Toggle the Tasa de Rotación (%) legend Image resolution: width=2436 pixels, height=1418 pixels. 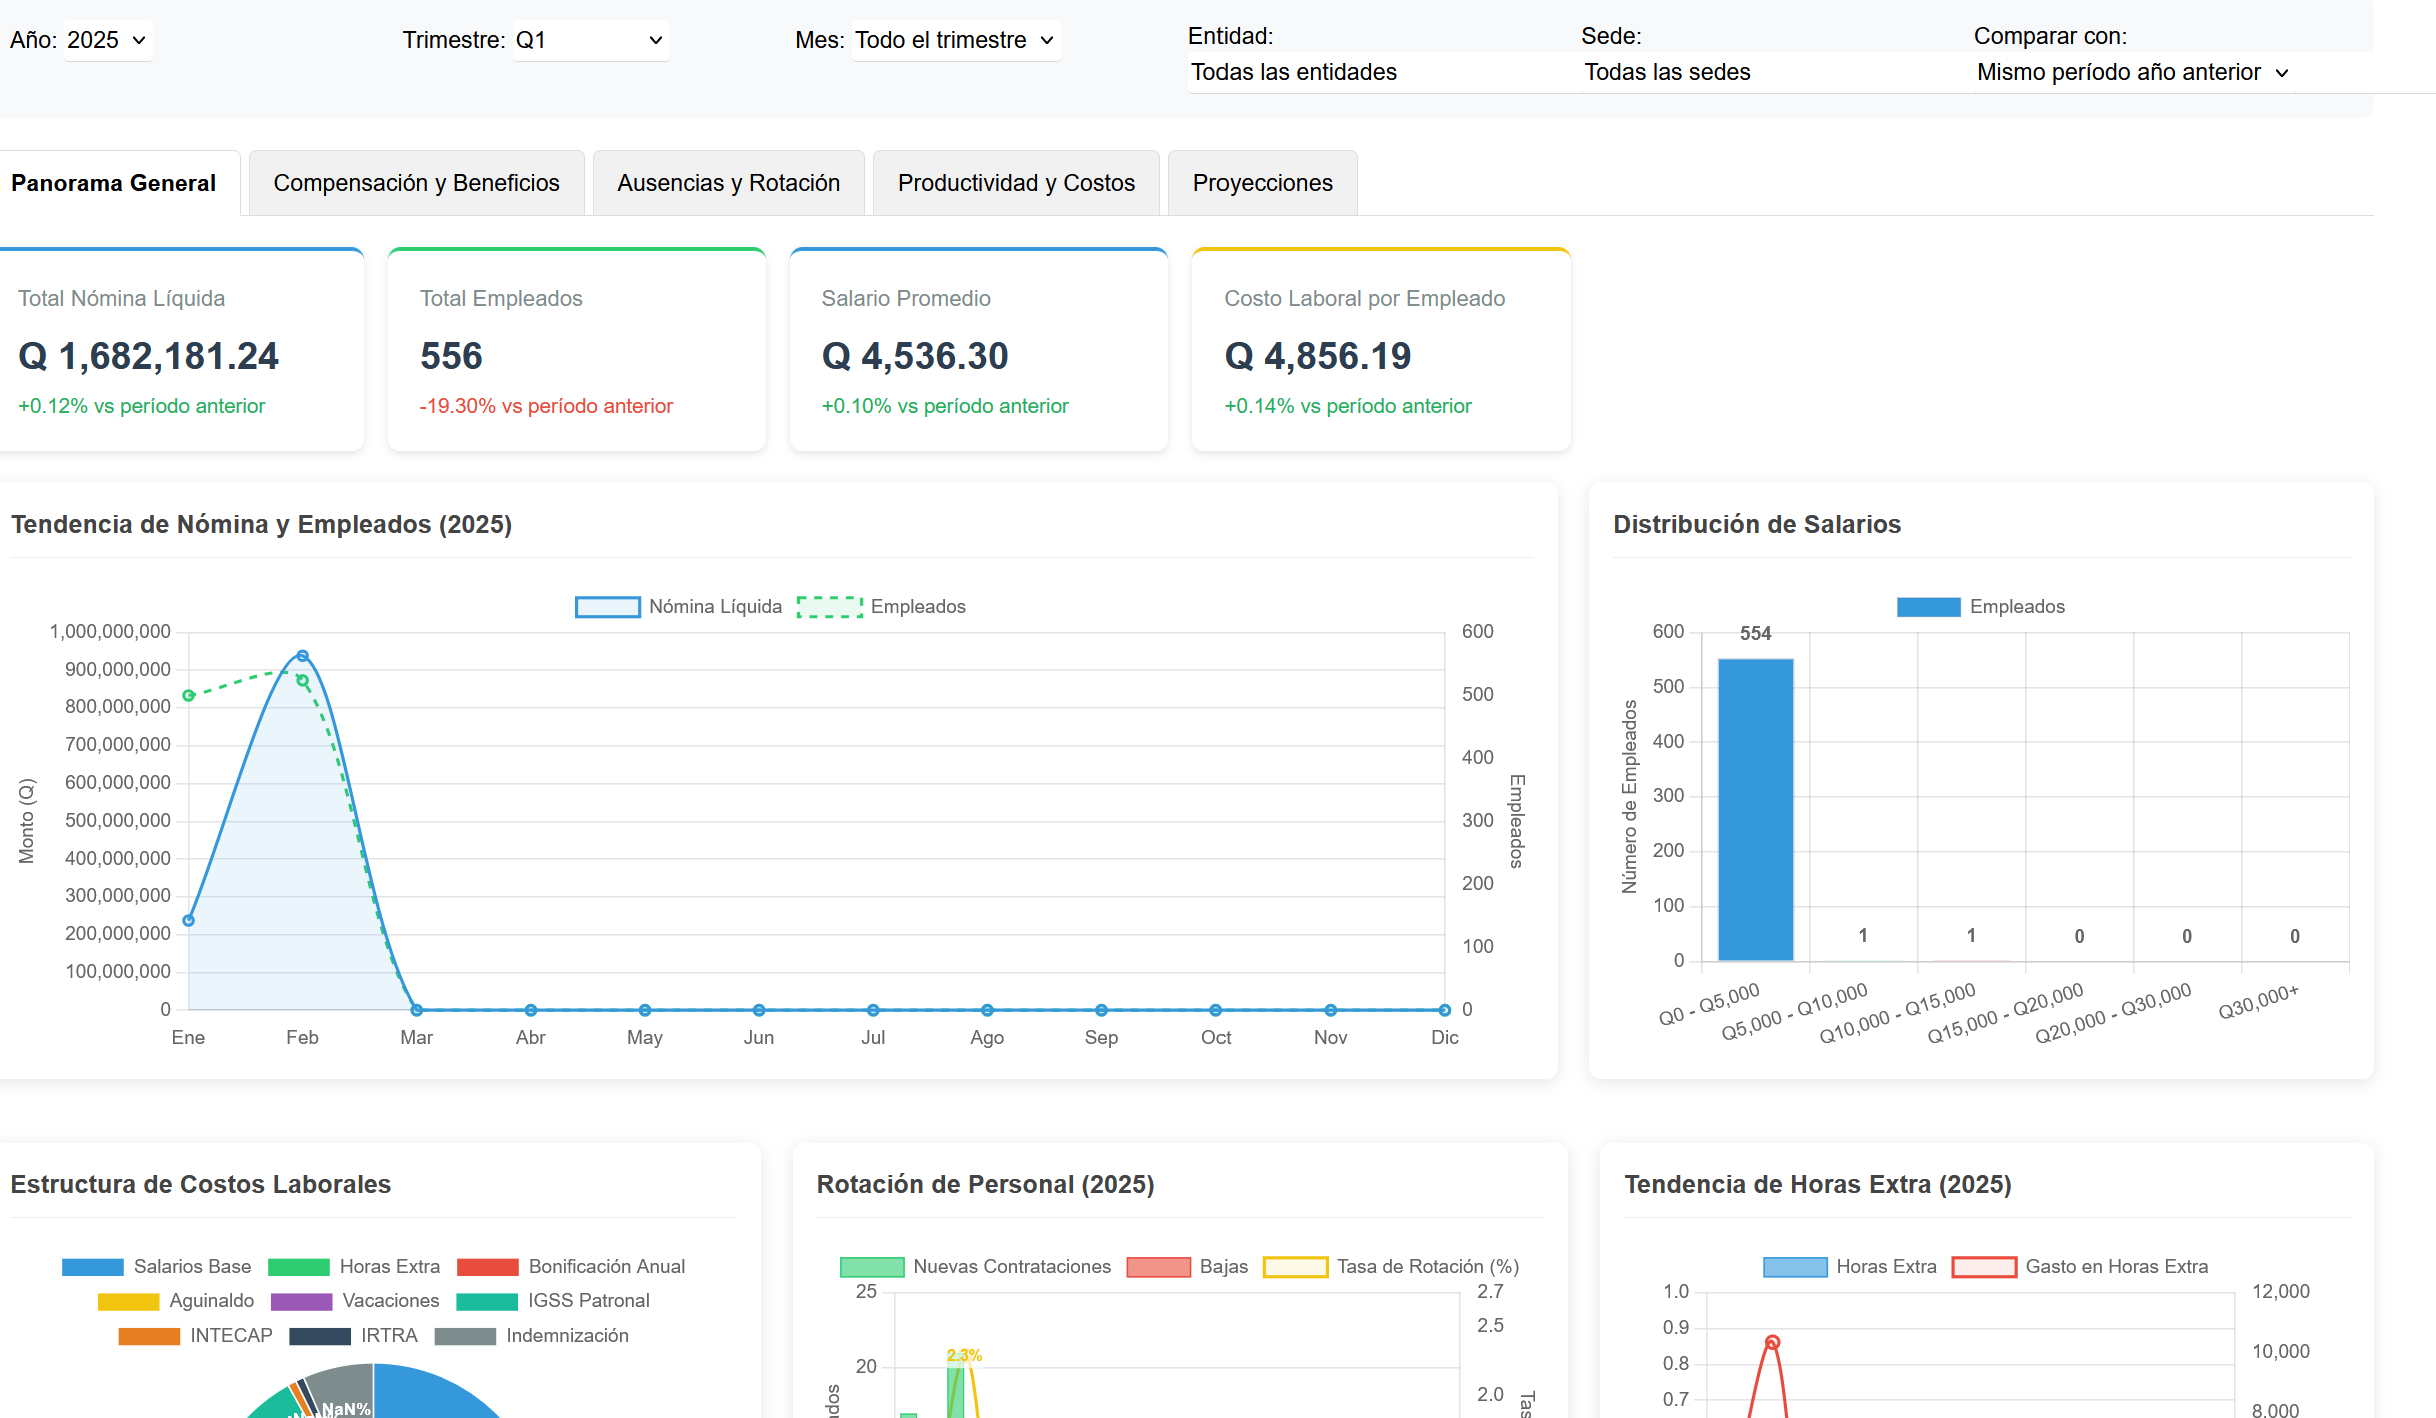1391,1267
